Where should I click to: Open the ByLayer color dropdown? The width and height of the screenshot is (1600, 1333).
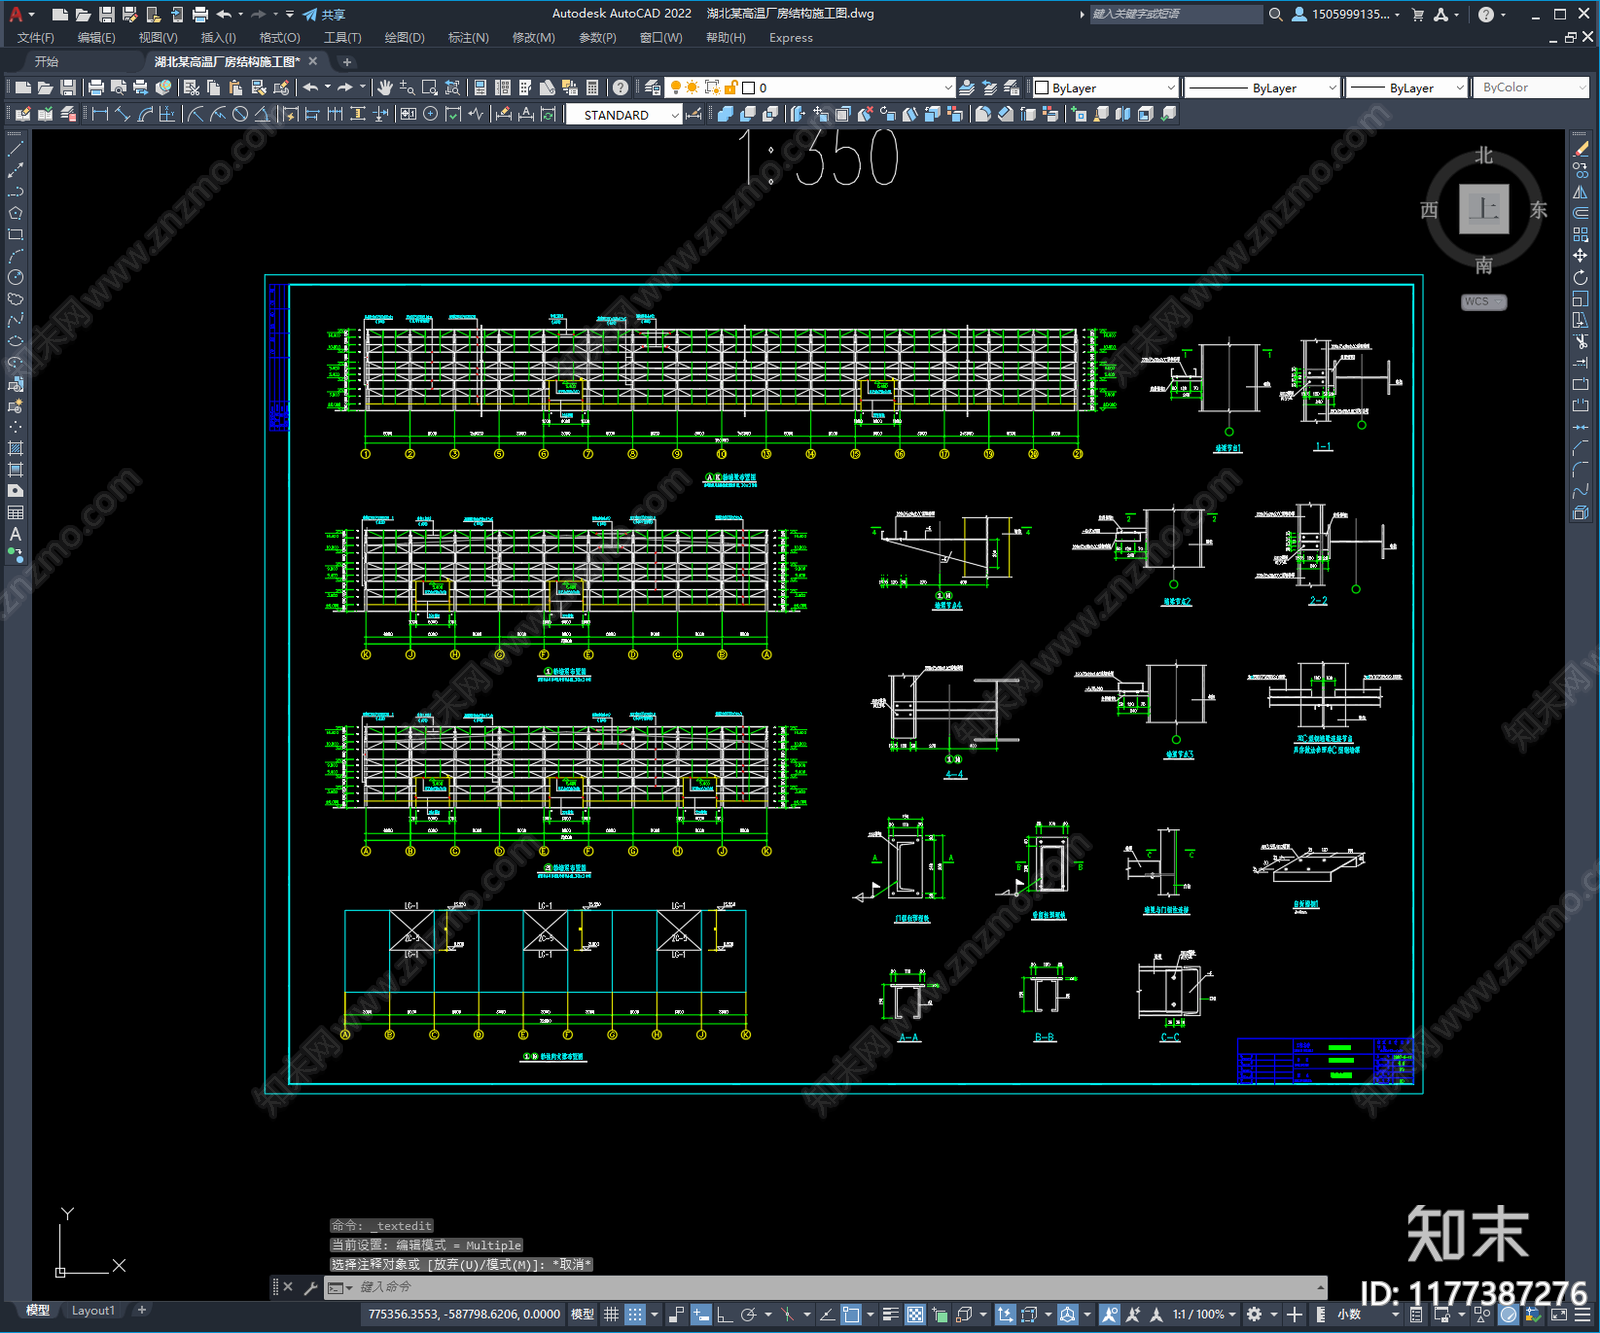(1105, 88)
